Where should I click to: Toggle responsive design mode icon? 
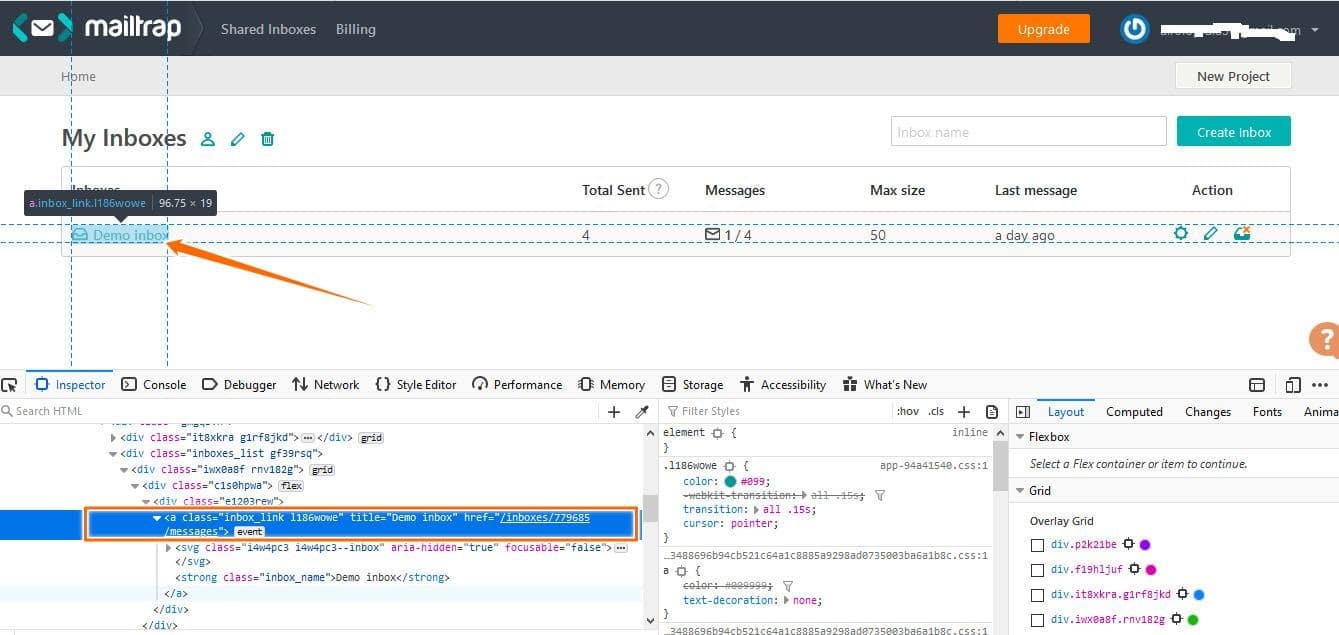pyautogui.click(x=1293, y=385)
